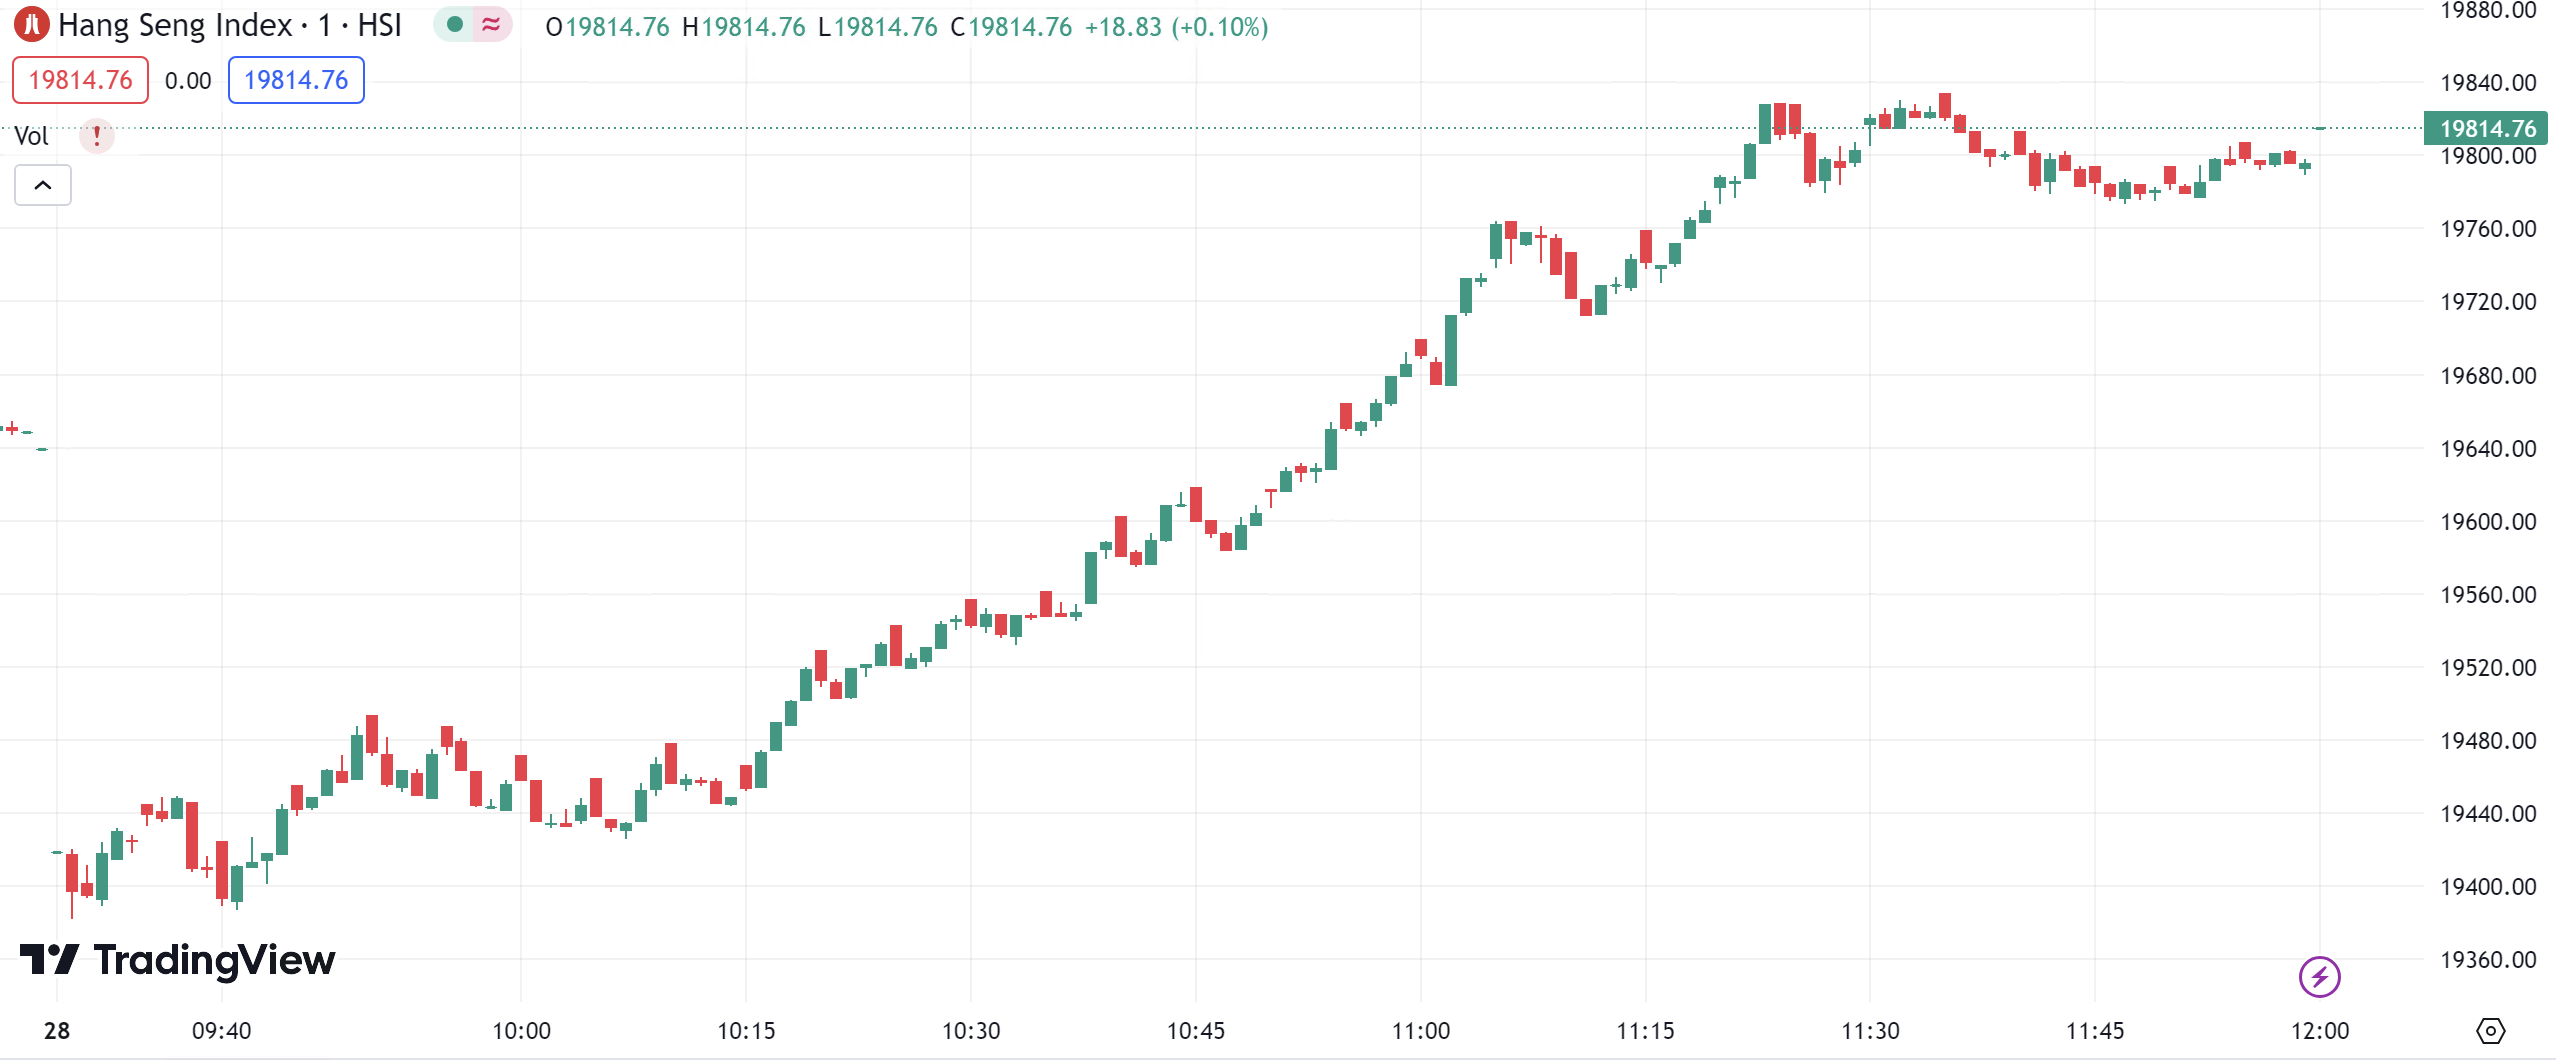
Task: Click the TradingView logo
Action: tap(178, 960)
